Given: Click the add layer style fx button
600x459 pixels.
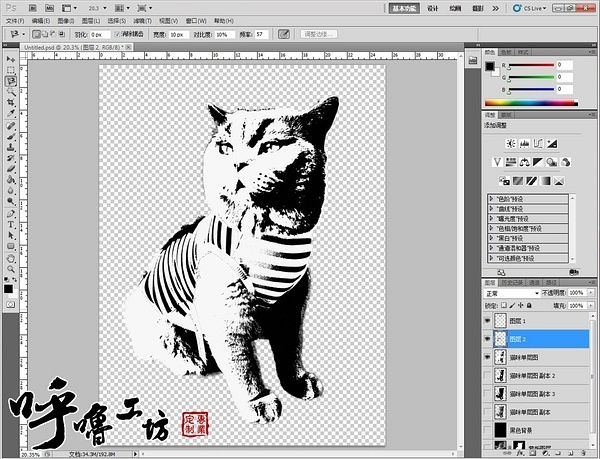Looking at the screenshot, I should 521,454.
